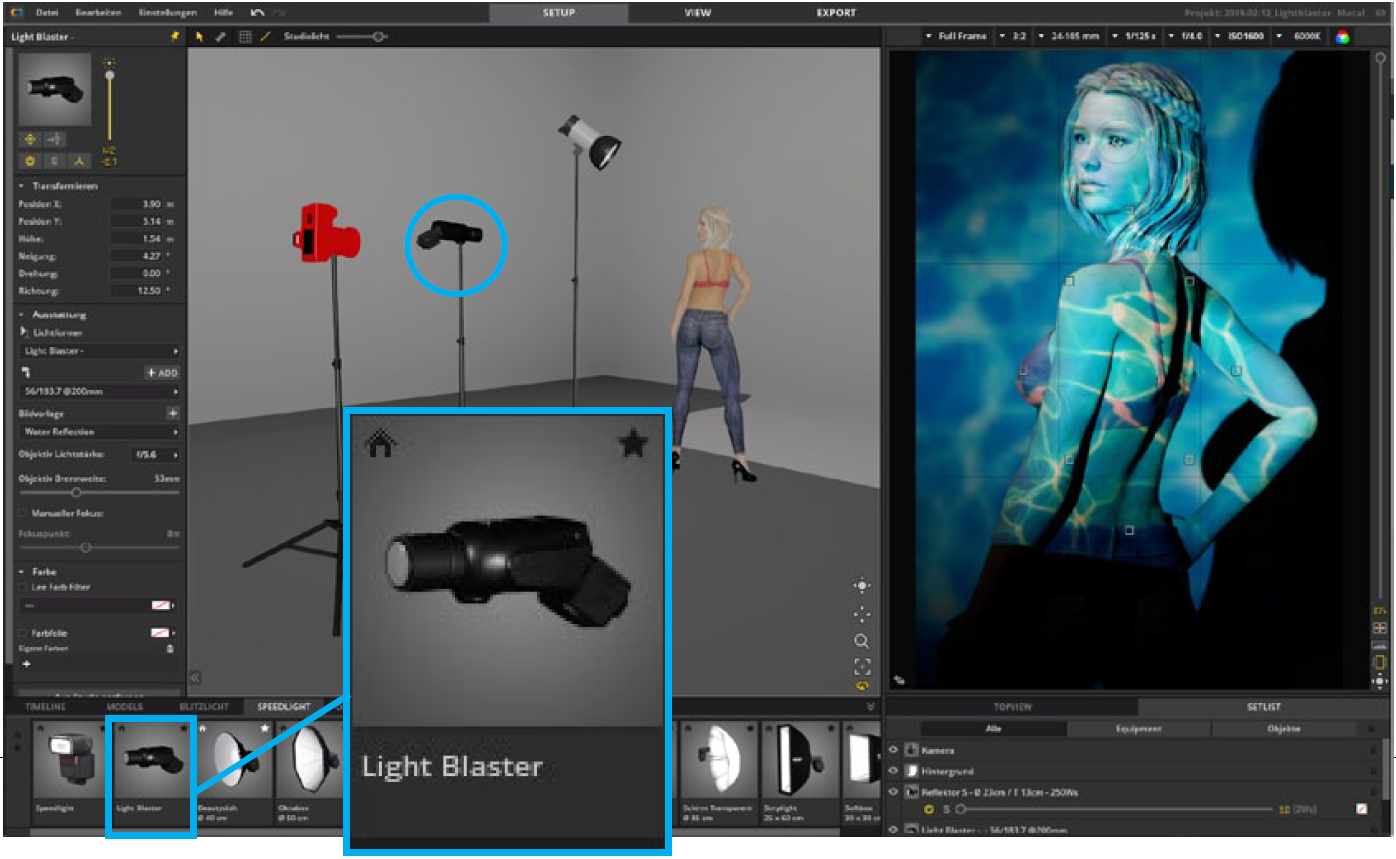
Task: Toggle the grid overlay icon
Action: click(244, 37)
